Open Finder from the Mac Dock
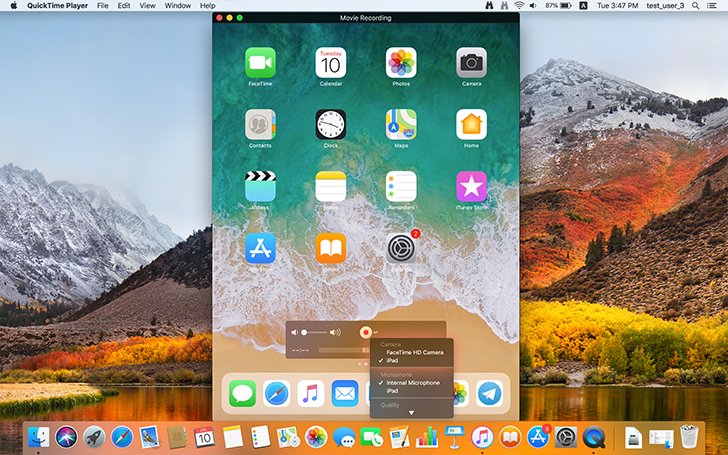 click(x=39, y=437)
